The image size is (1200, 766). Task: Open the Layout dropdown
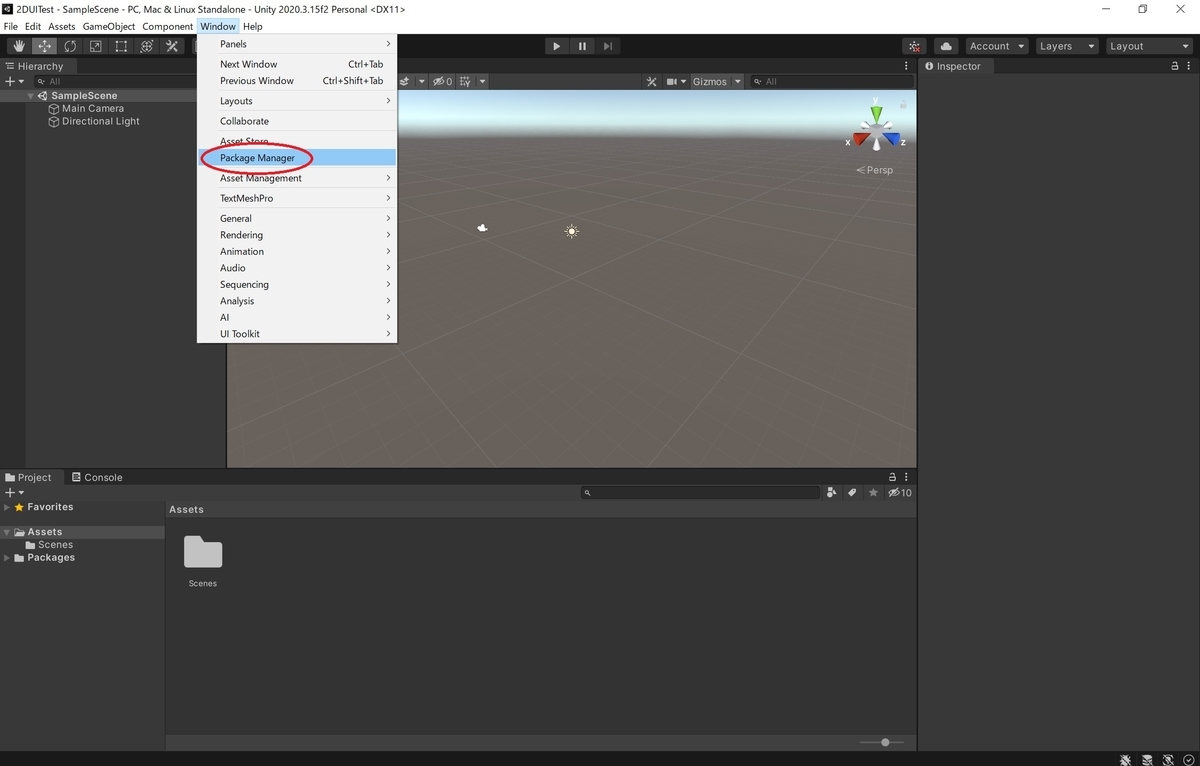click(1148, 46)
